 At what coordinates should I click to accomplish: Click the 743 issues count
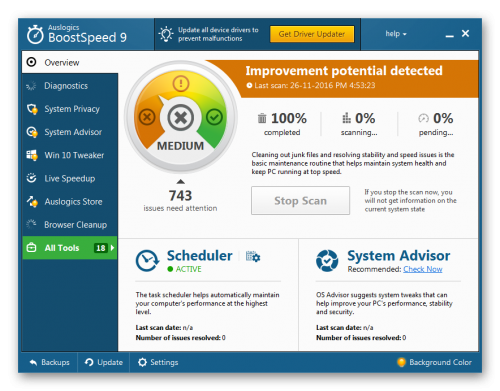click(180, 196)
